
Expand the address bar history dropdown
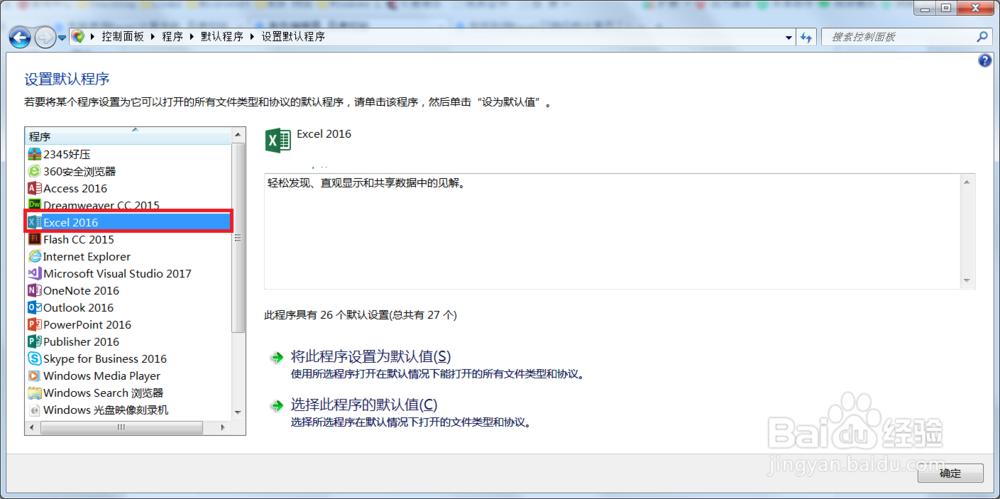[789, 37]
